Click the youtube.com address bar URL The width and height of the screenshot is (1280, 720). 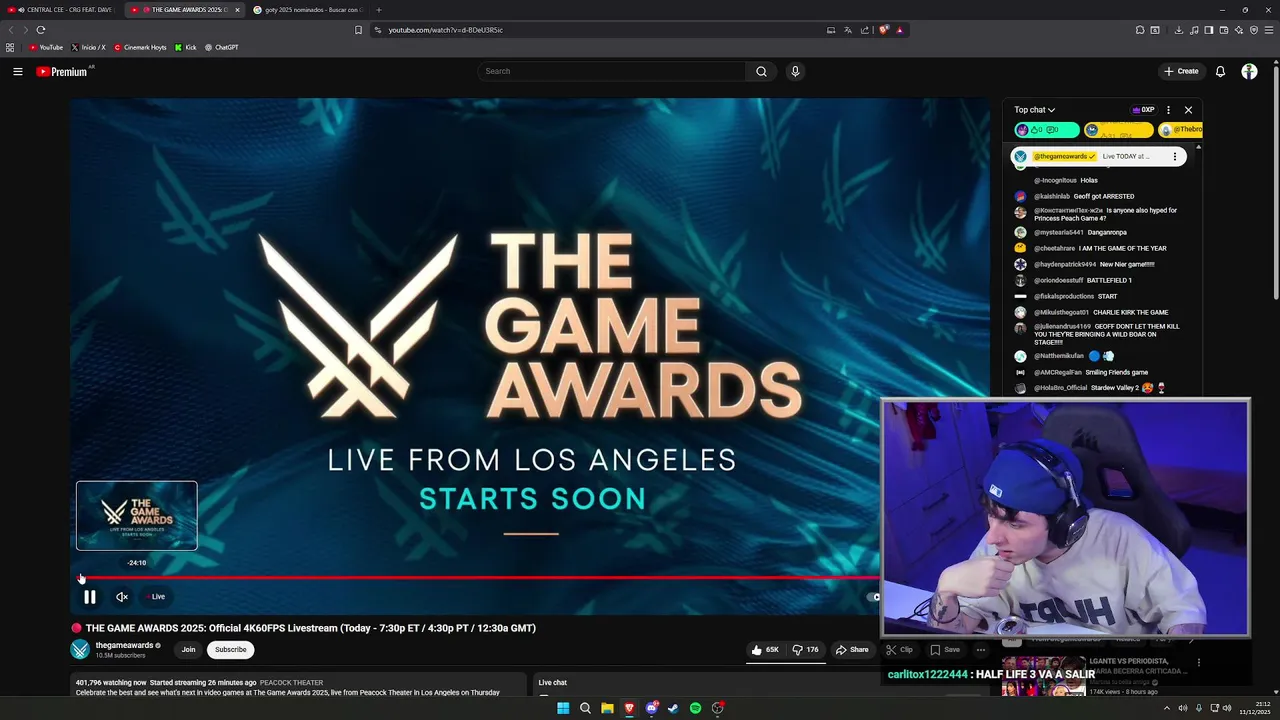(x=446, y=30)
